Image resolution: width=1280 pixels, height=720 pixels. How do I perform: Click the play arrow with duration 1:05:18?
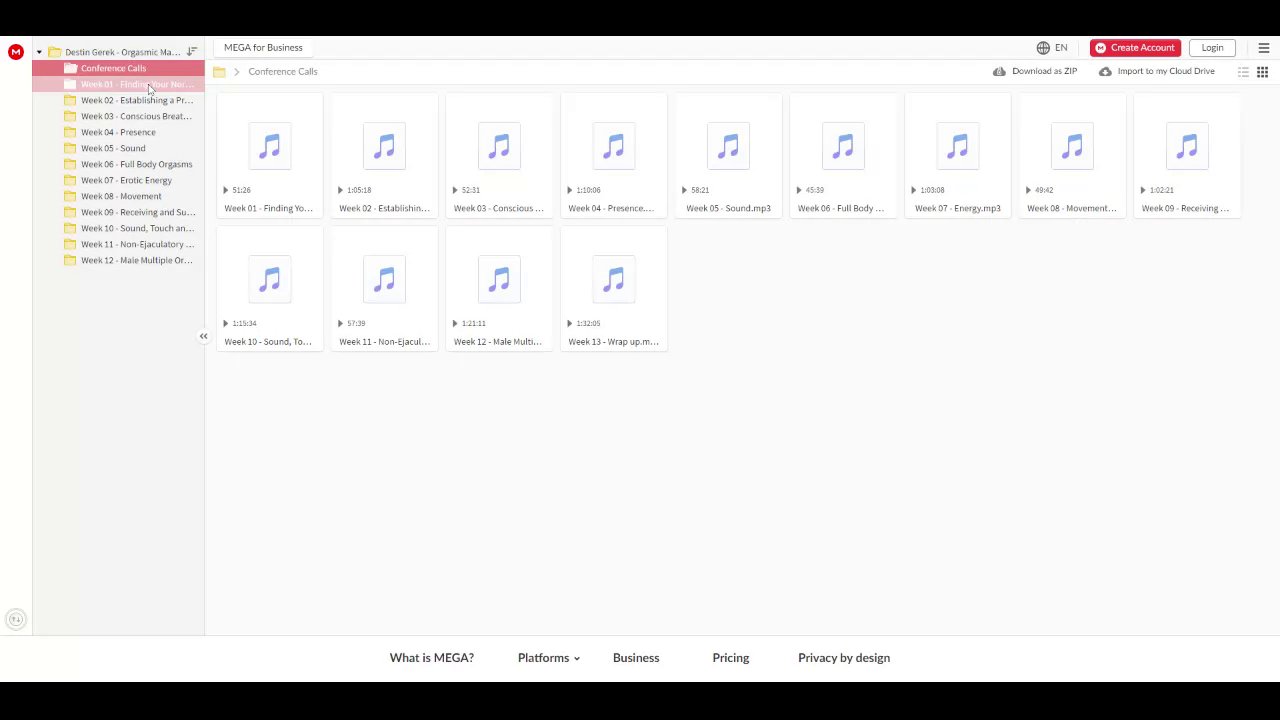click(x=340, y=190)
